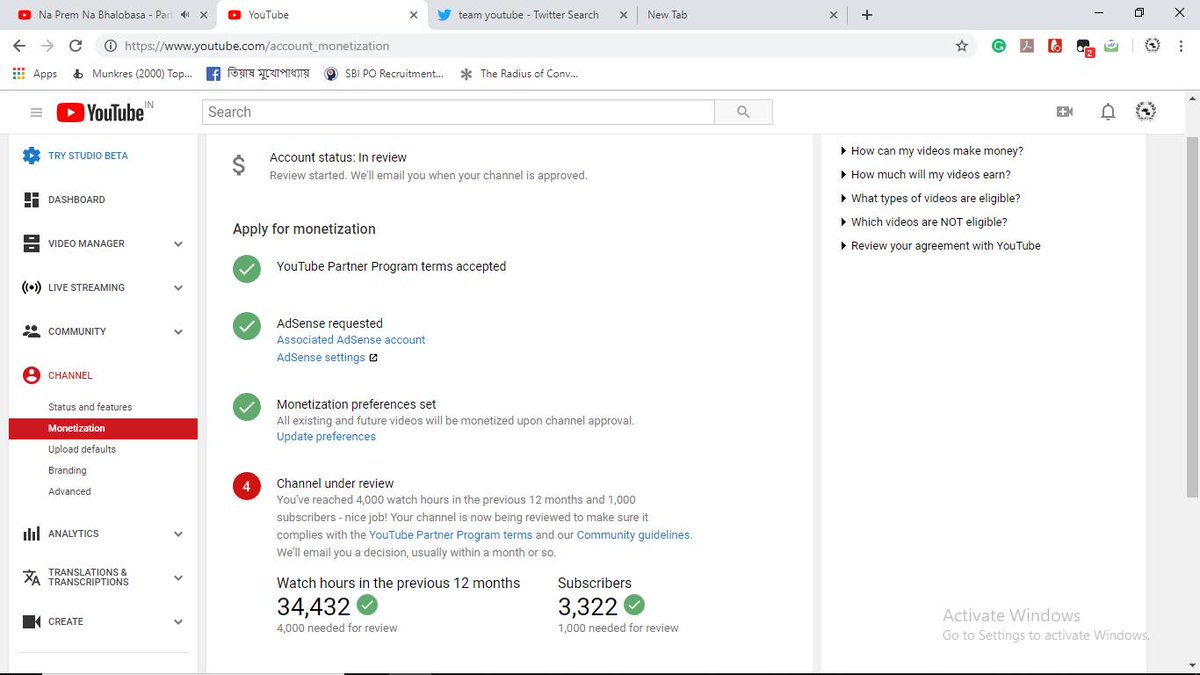Click the Create camera icon in the sidebar
This screenshot has width=1200, height=675.
click(31, 622)
